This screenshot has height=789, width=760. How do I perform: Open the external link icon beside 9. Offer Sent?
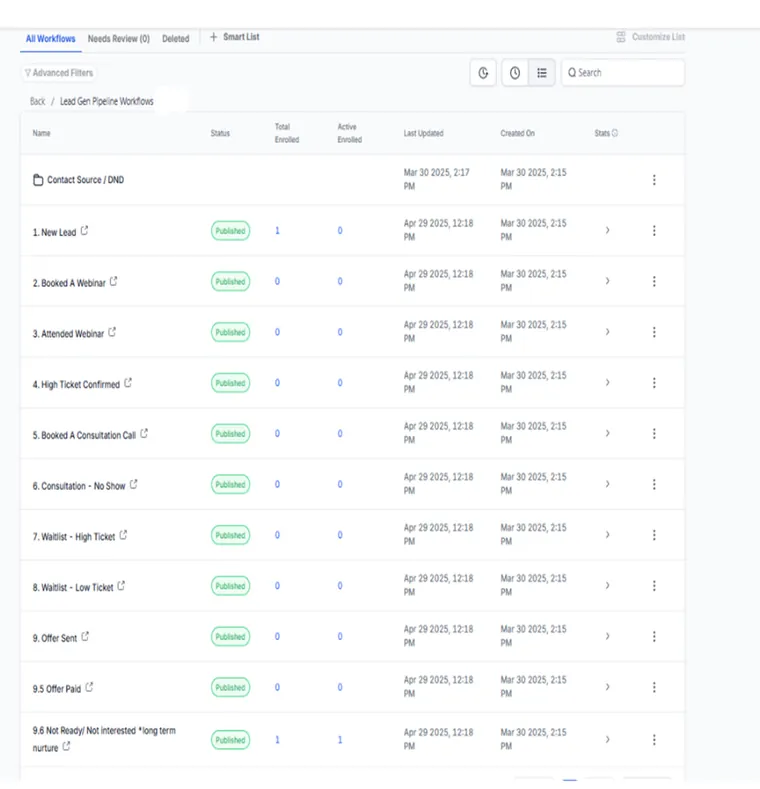86,637
